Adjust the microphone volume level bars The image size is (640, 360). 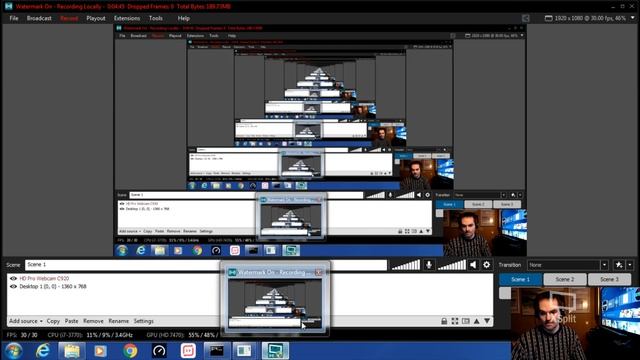coord(406,265)
